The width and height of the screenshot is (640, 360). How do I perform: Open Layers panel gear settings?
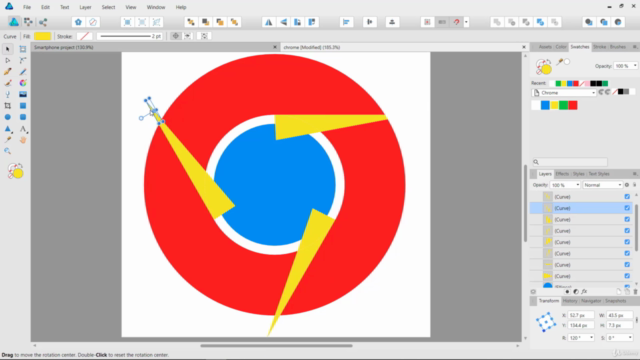point(627,185)
